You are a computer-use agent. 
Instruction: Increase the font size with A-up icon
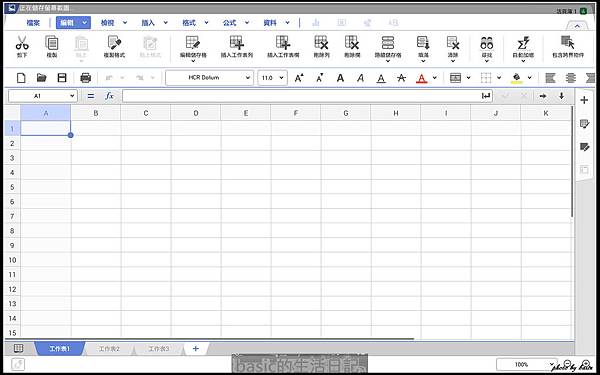[x=299, y=78]
